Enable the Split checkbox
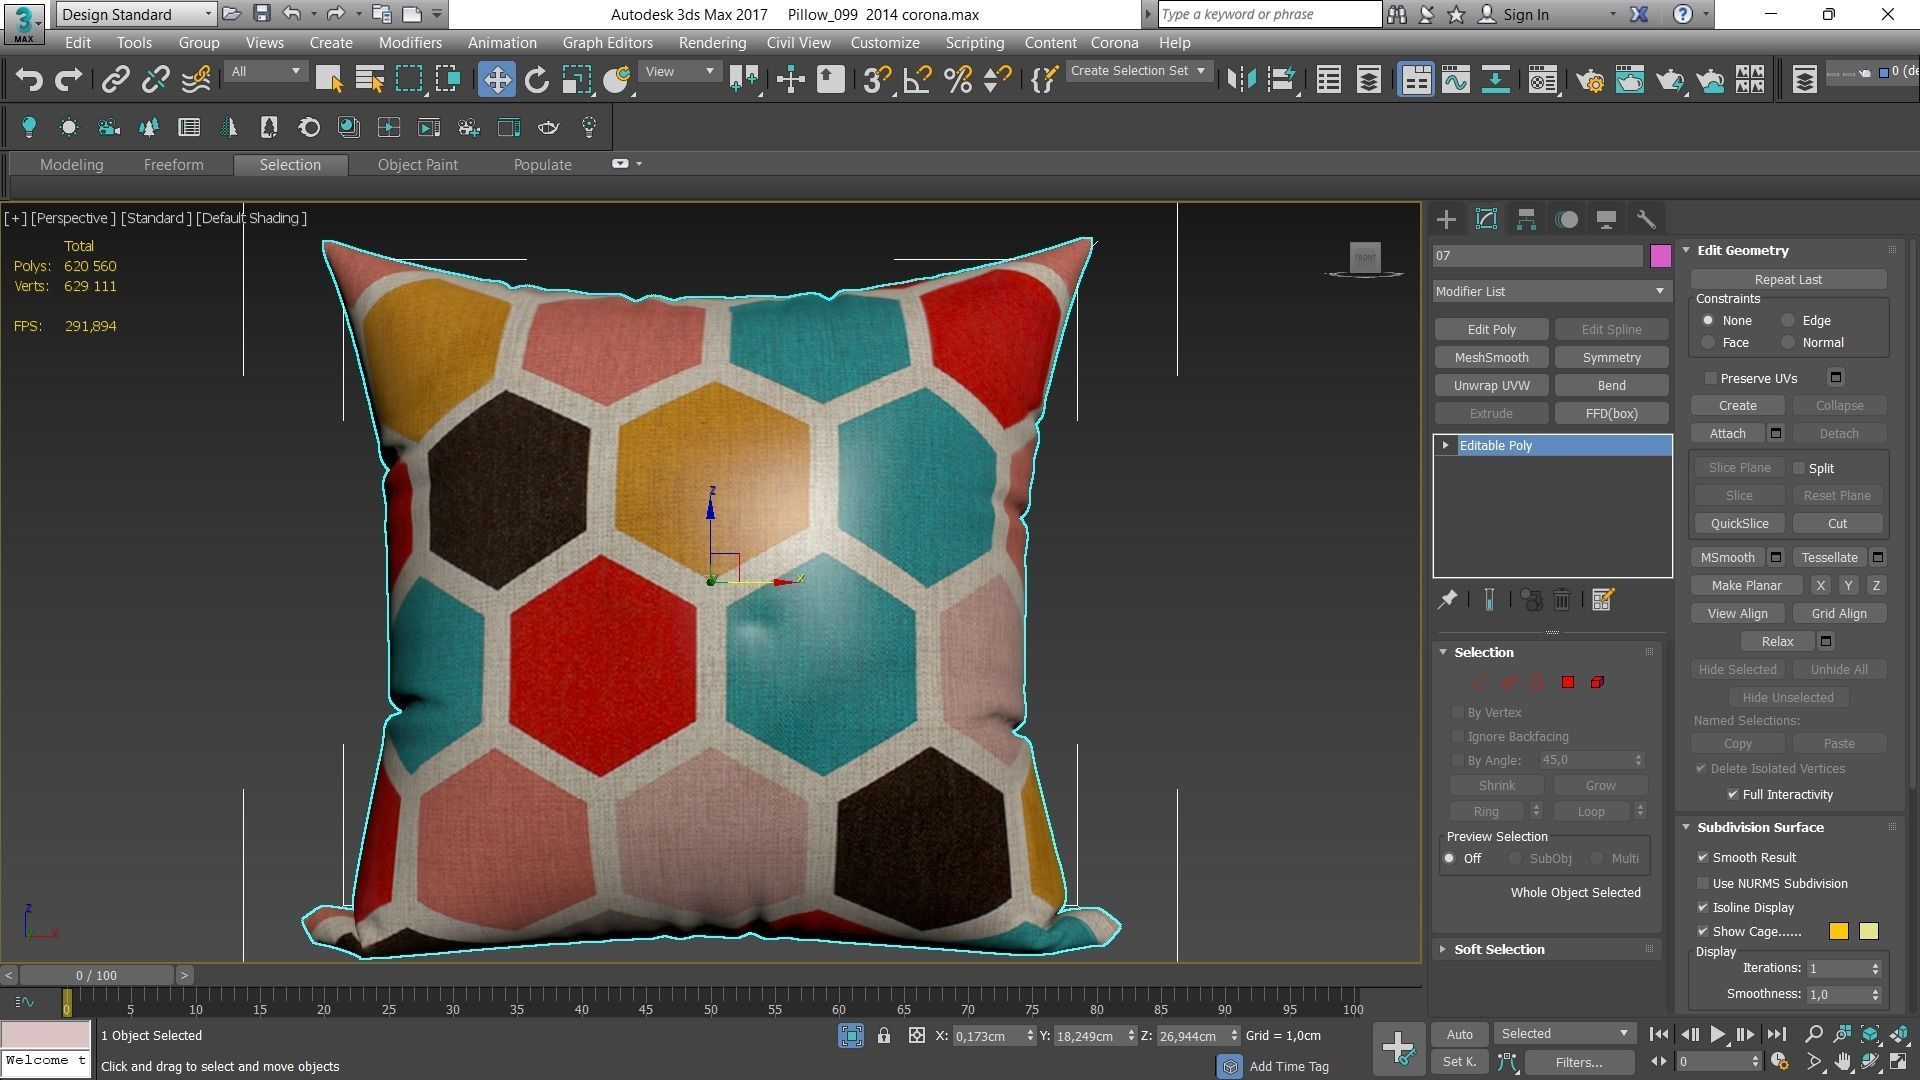Screen dimensions: 1920x1080 (1799, 469)
